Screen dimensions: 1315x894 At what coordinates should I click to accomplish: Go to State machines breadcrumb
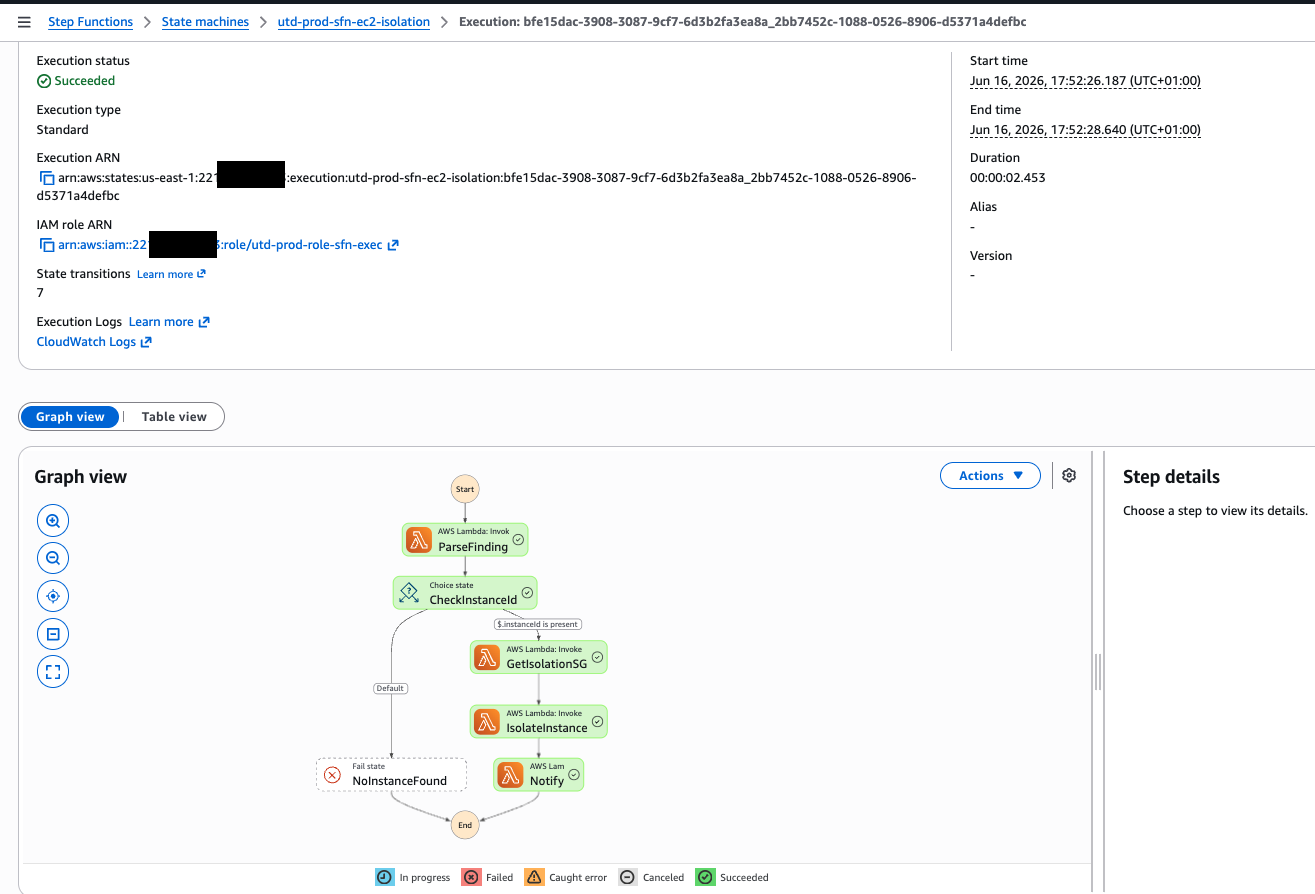click(x=205, y=22)
